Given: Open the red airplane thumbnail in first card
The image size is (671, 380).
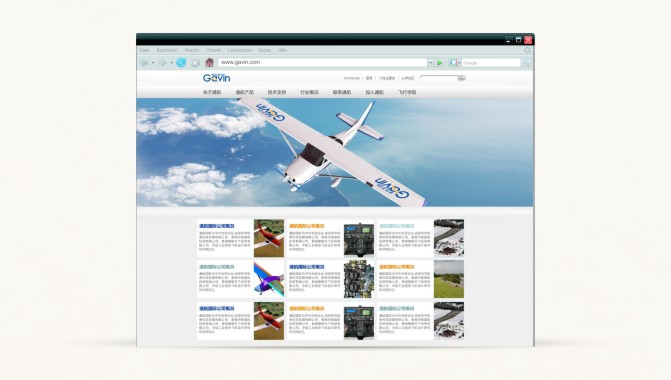Looking at the screenshot, I should (x=269, y=238).
